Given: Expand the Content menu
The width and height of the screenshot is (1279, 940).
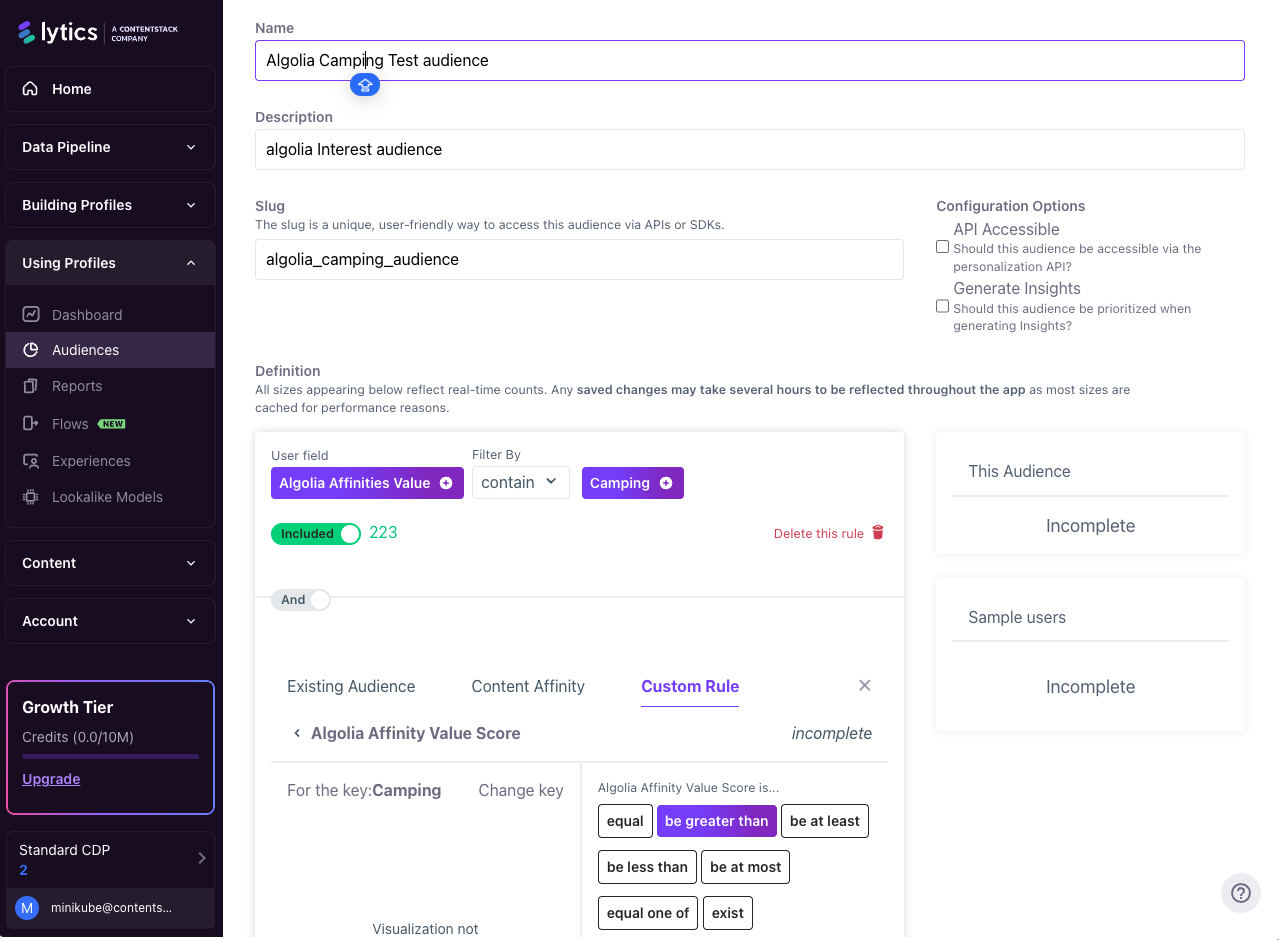Looking at the screenshot, I should (x=110, y=563).
